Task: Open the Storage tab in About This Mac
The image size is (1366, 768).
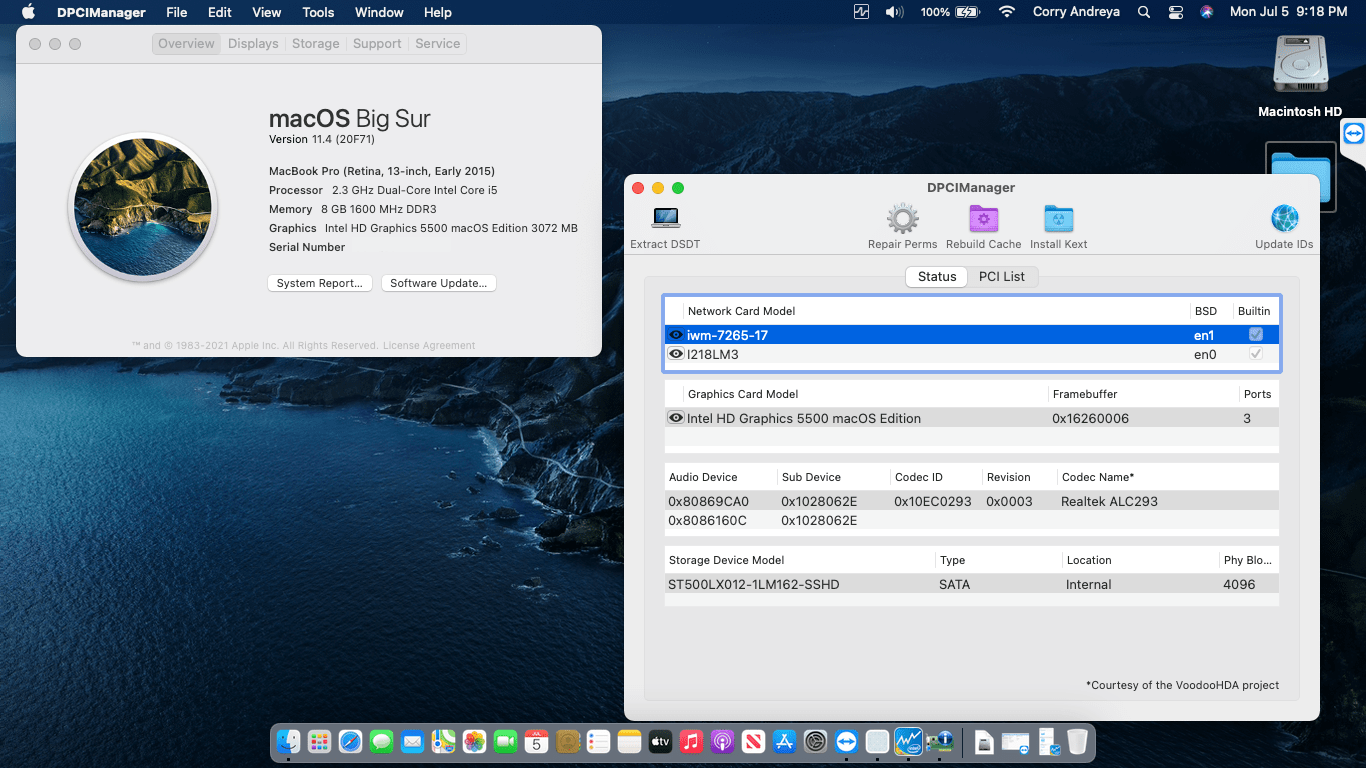Action: click(316, 44)
